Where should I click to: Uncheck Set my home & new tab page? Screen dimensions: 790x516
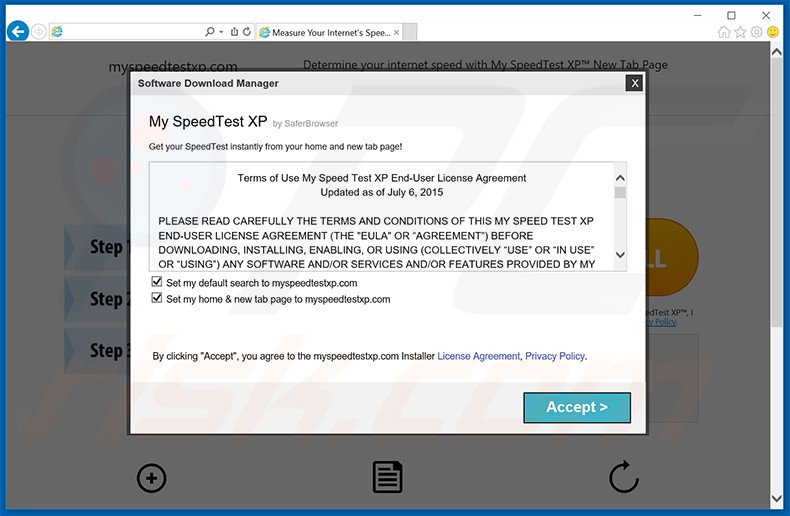pos(157,298)
